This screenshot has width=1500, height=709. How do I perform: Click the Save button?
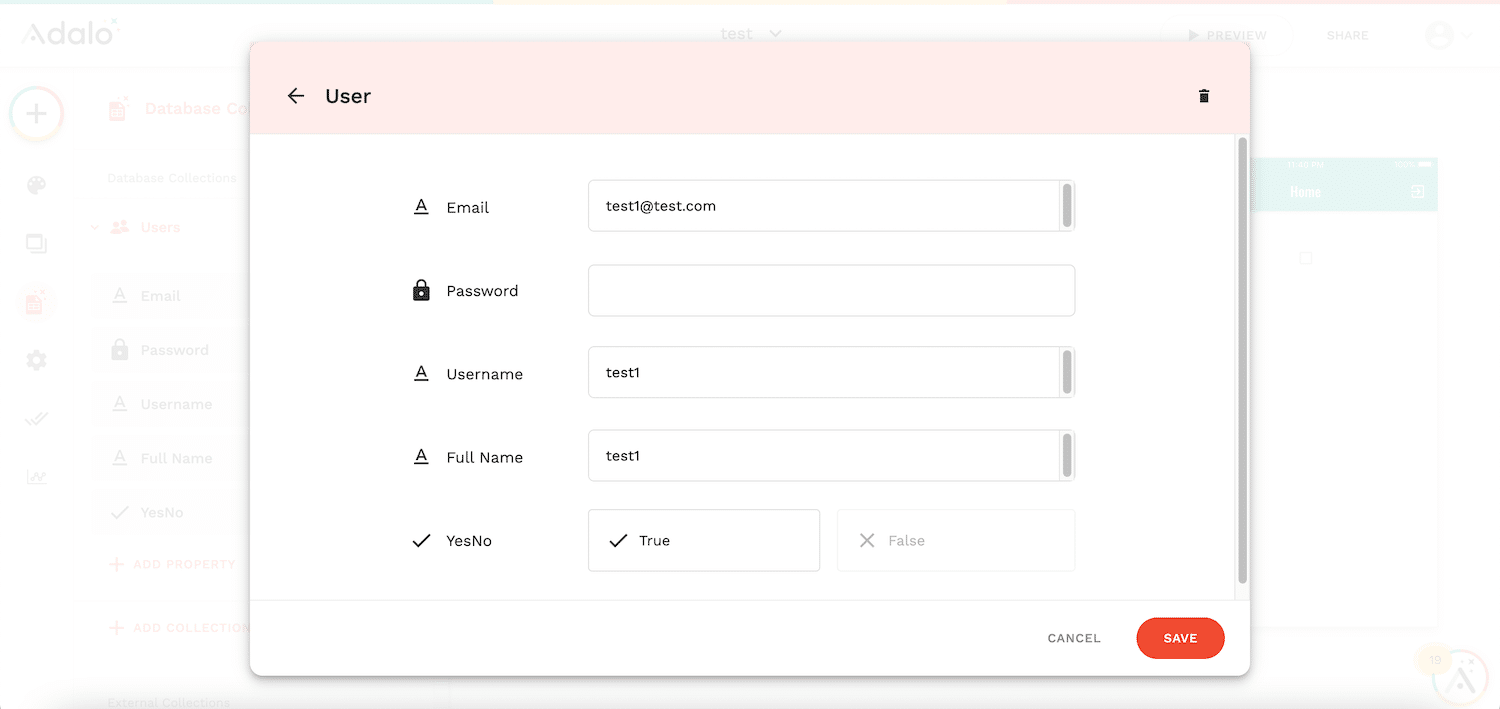coord(1180,638)
